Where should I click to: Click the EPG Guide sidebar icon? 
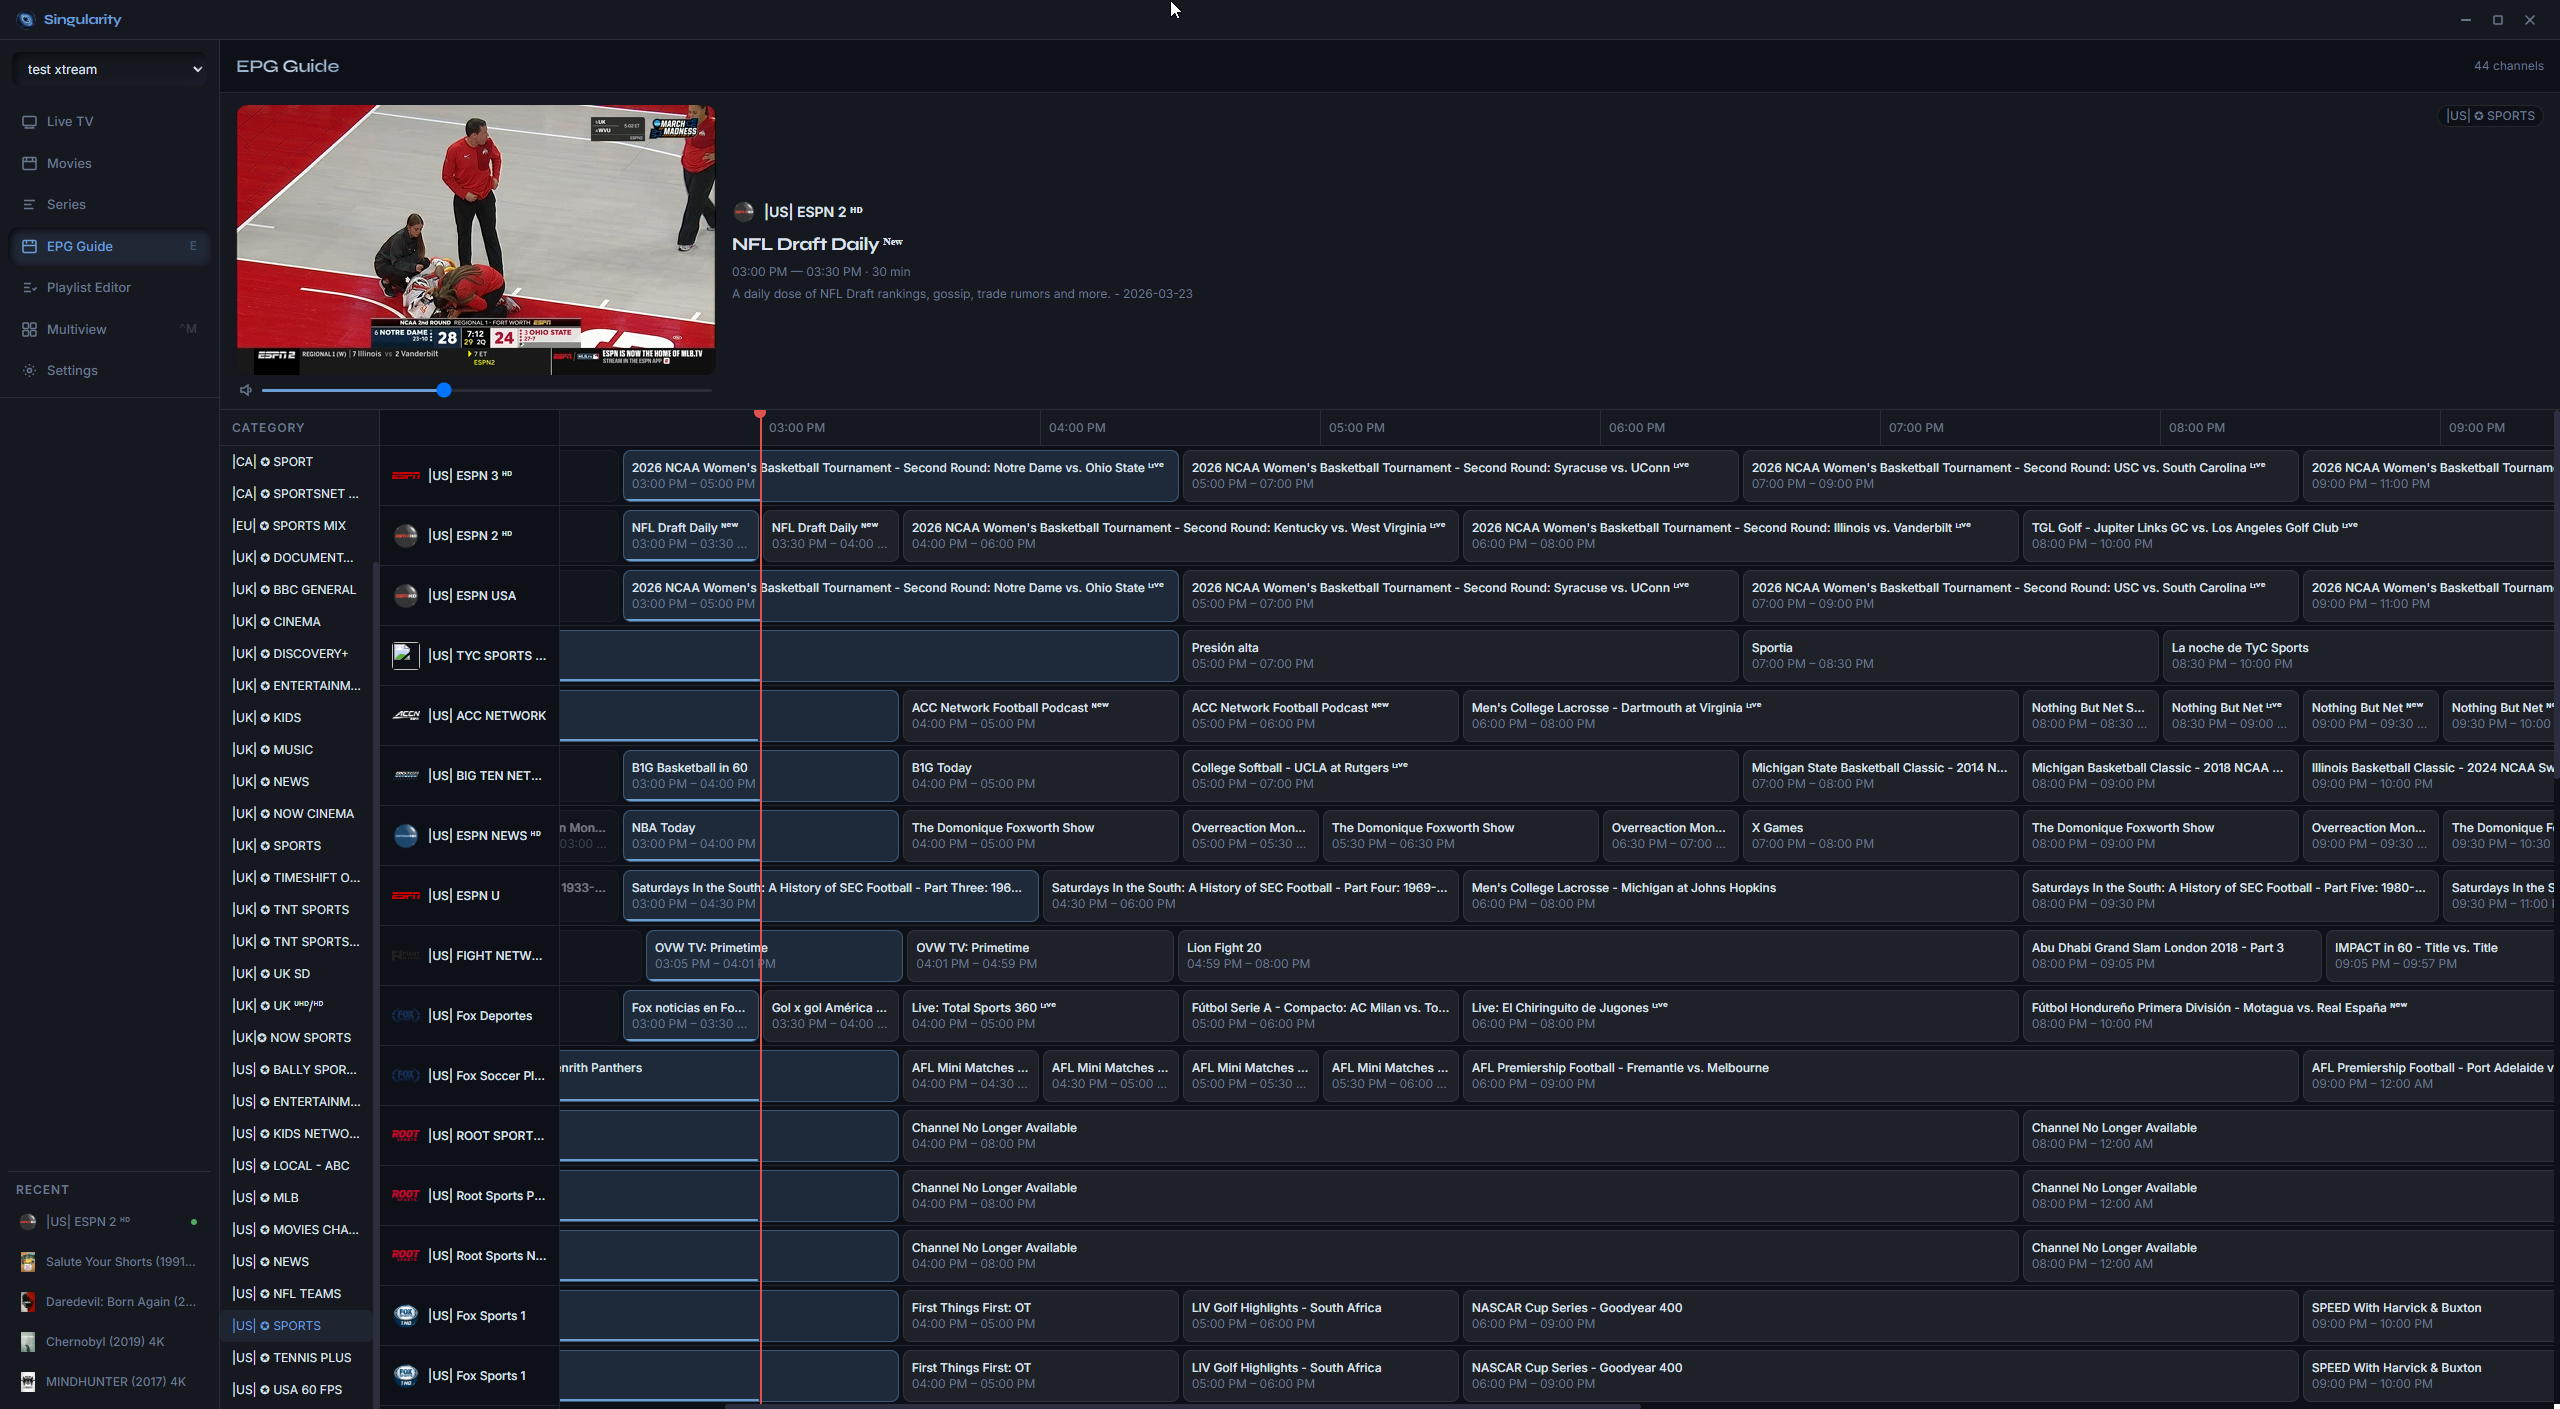tap(29, 246)
